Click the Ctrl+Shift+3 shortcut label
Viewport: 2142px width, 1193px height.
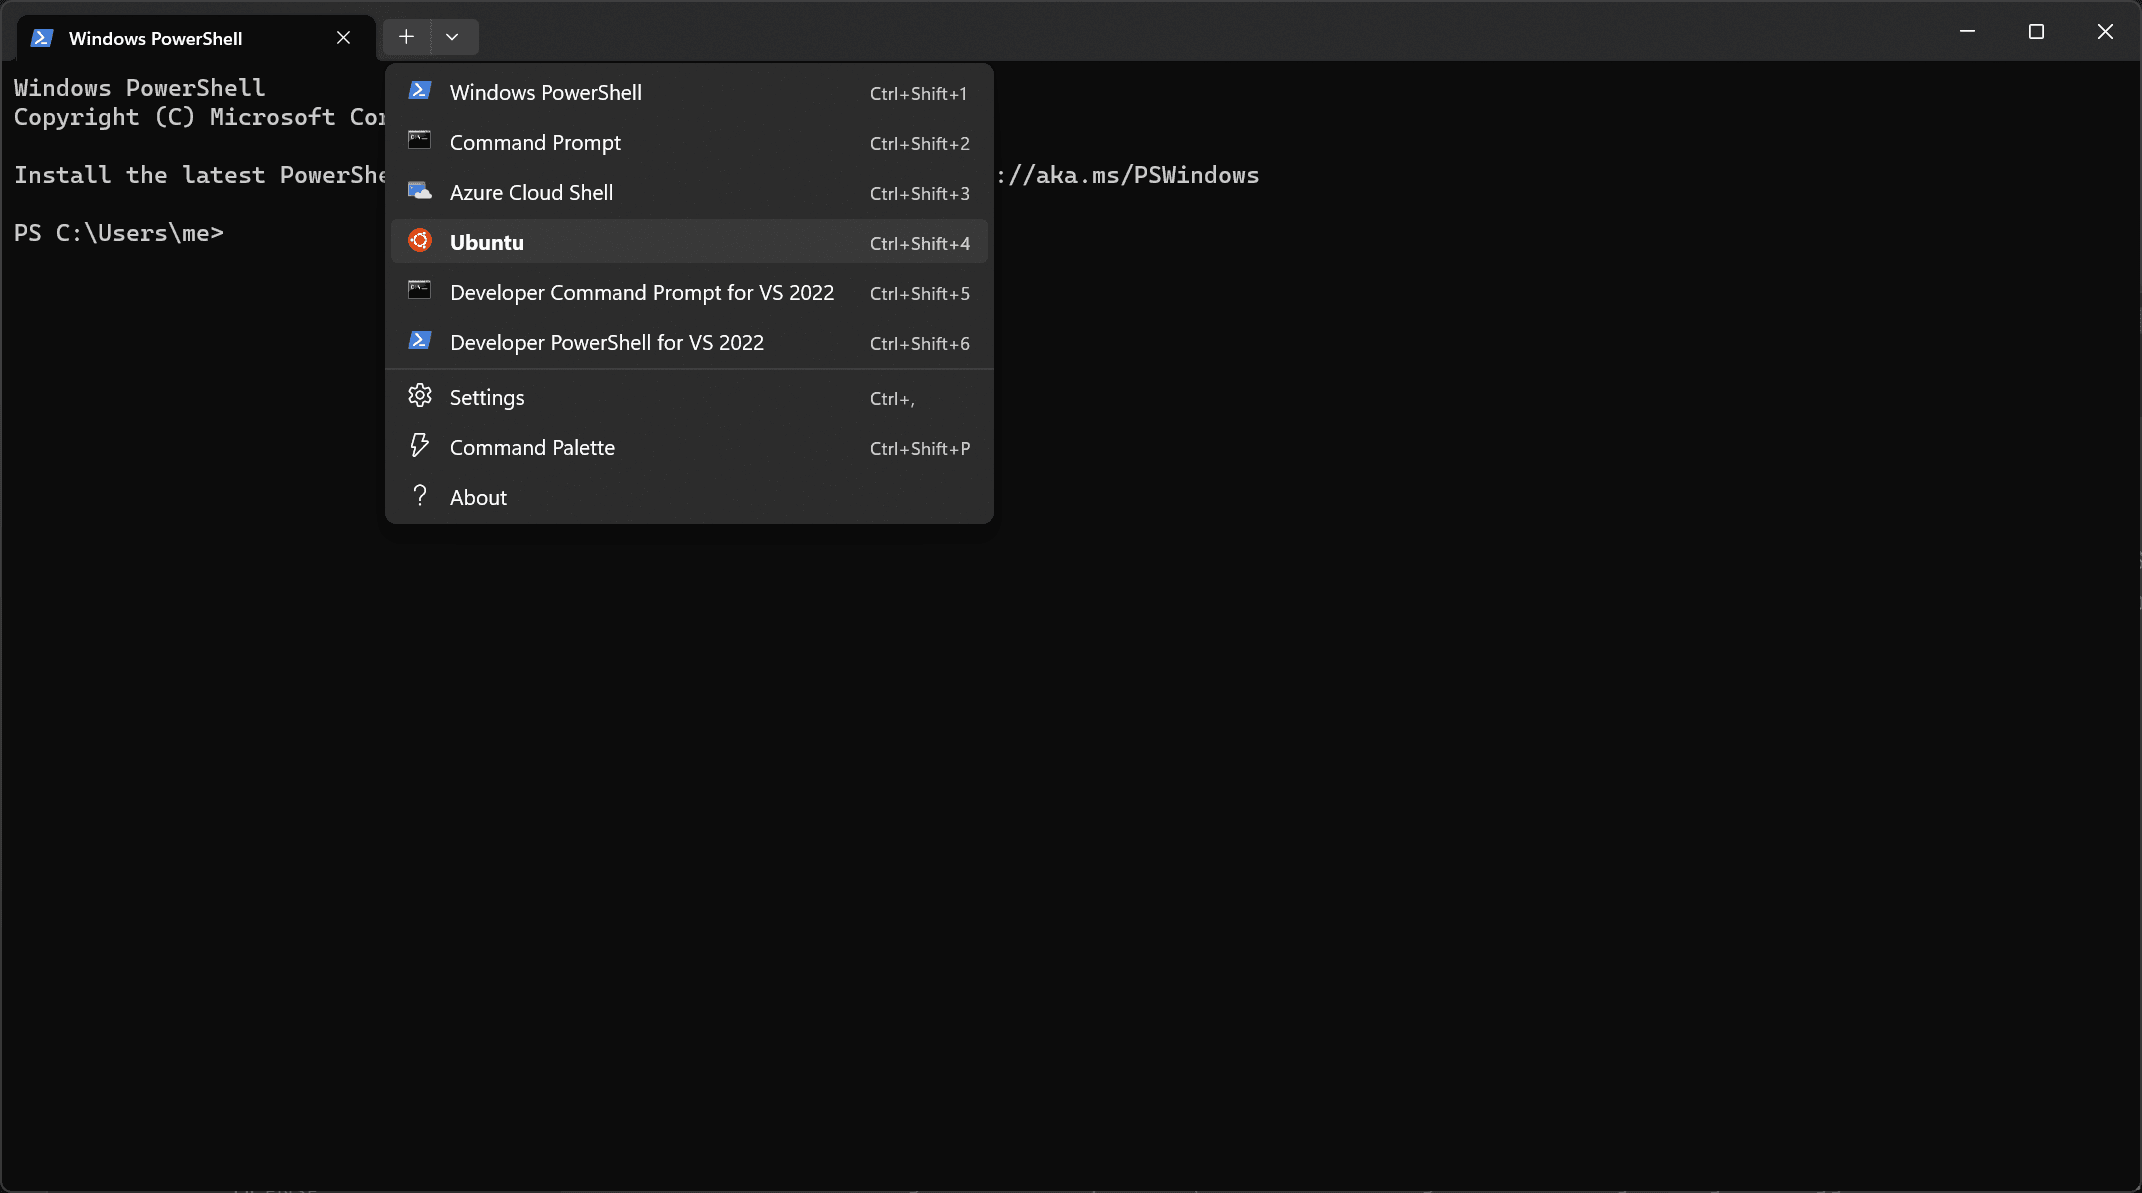point(919,194)
